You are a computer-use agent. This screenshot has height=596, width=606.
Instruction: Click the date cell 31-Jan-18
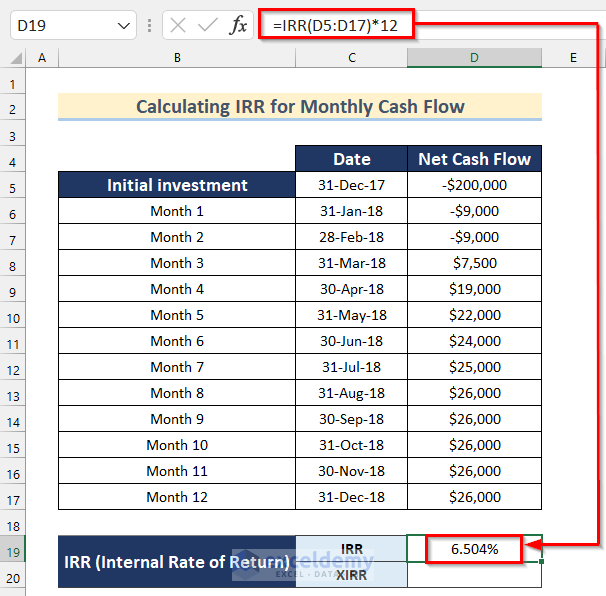[x=351, y=211]
